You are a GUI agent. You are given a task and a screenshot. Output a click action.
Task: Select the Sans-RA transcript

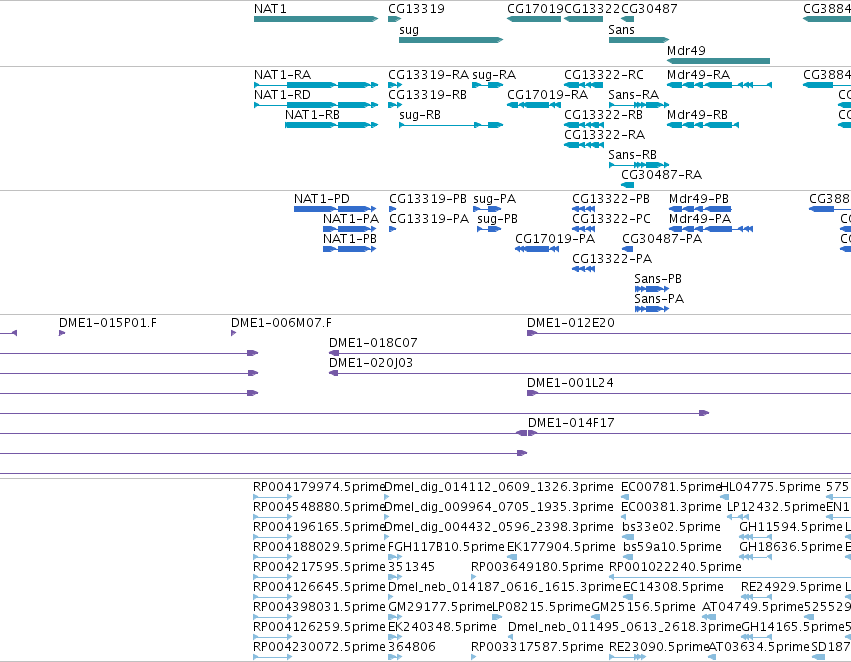[x=639, y=105]
